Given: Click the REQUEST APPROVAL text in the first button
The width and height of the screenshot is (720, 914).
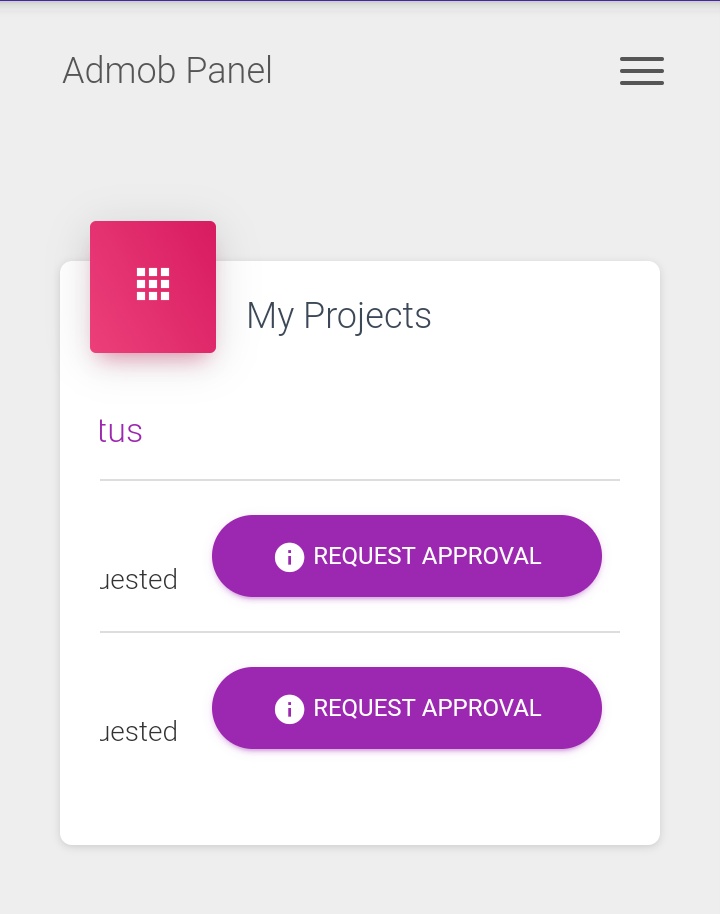Looking at the screenshot, I should click(x=427, y=556).
